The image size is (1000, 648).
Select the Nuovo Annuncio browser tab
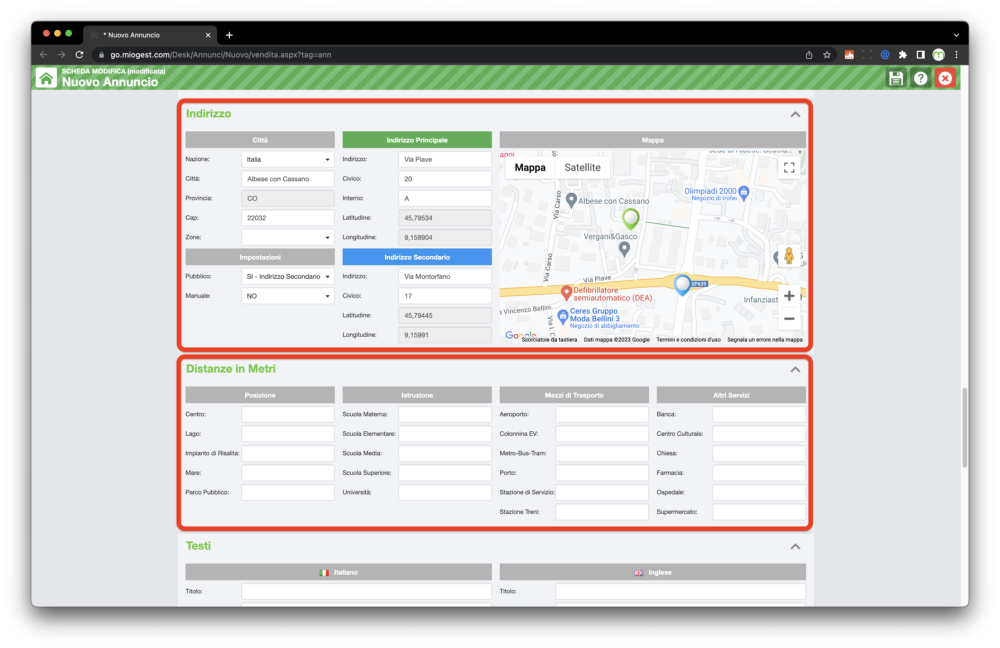click(x=151, y=35)
